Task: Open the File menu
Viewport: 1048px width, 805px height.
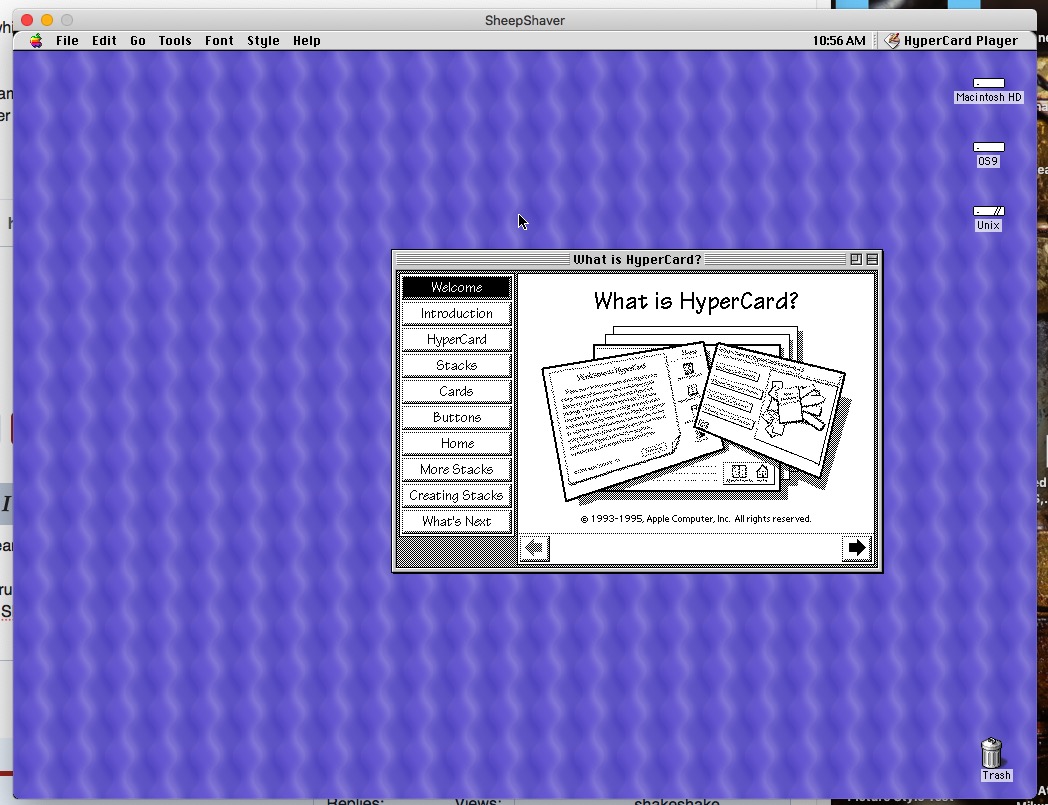Action: pos(67,41)
